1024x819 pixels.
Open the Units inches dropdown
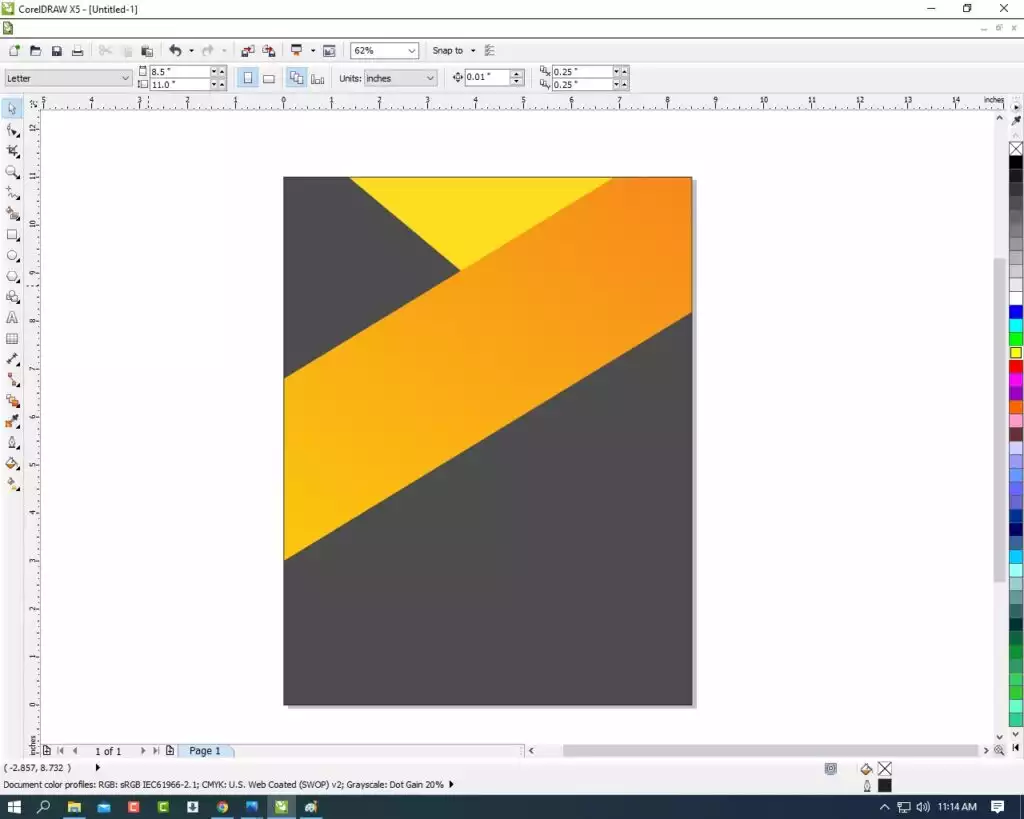[430, 78]
